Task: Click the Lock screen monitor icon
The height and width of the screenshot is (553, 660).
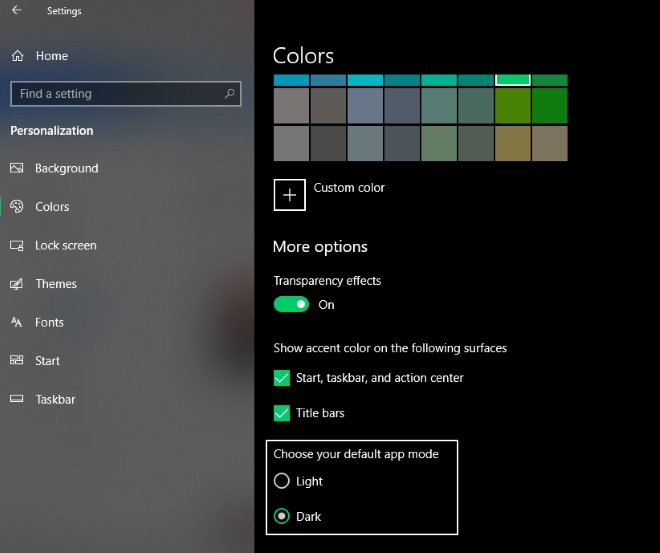Action: point(16,246)
